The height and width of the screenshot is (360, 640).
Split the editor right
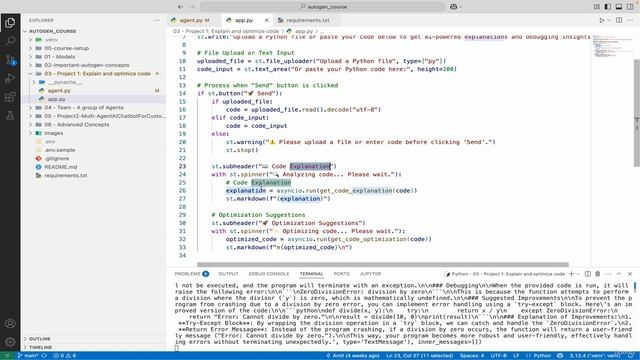[619, 20]
